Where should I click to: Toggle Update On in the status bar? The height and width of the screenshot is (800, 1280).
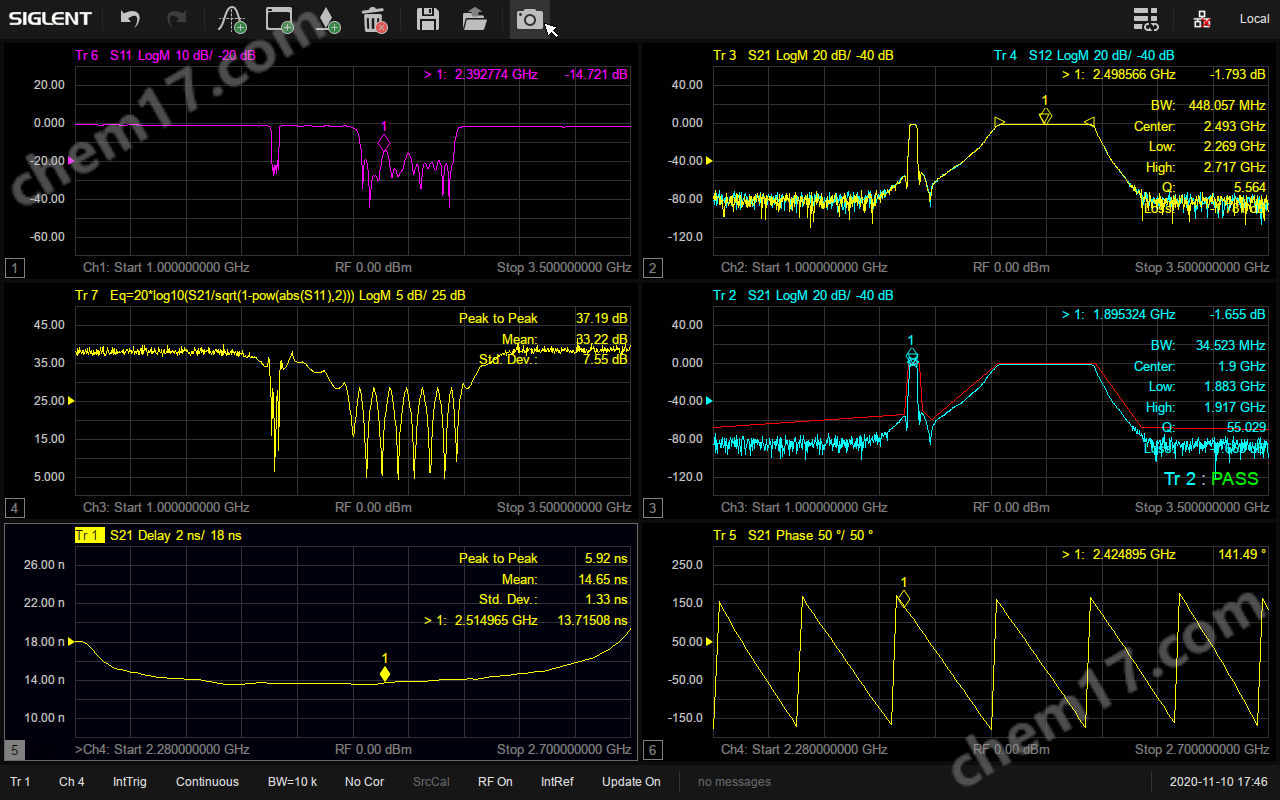coord(631,782)
